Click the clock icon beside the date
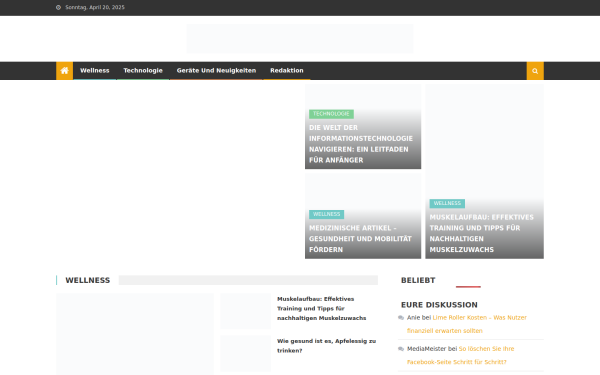600x375 pixels. click(x=58, y=7)
